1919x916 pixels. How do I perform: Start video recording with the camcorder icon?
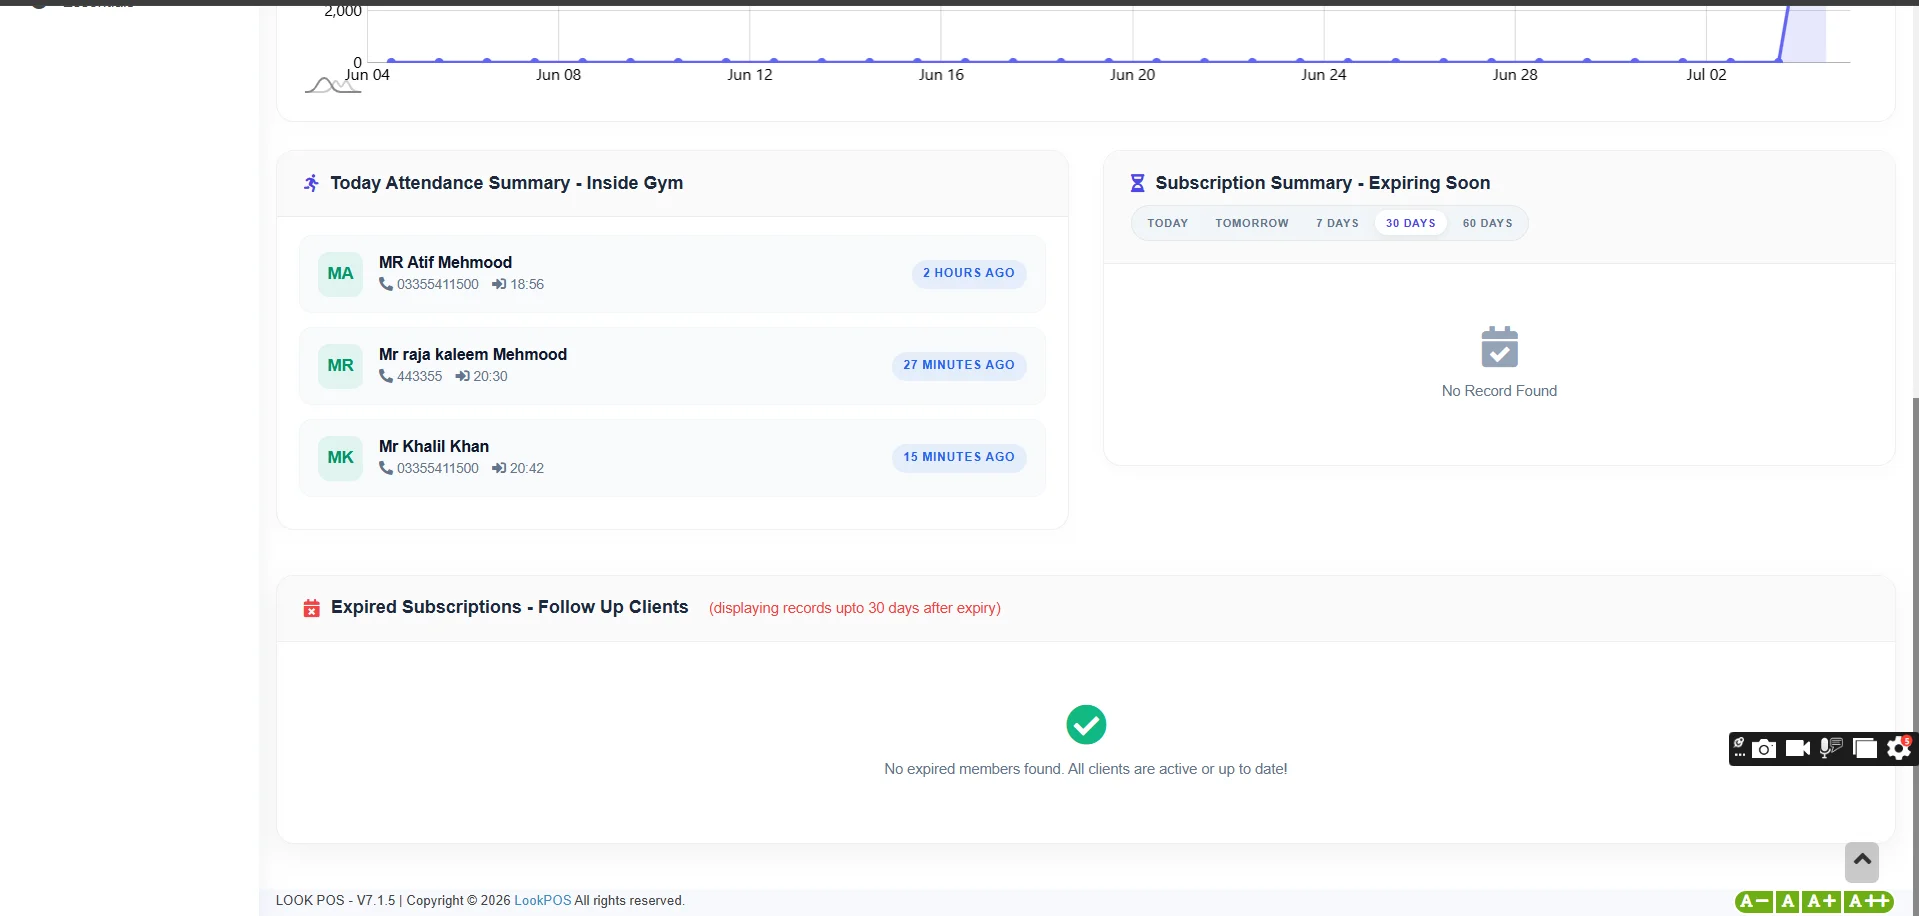point(1798,748)
